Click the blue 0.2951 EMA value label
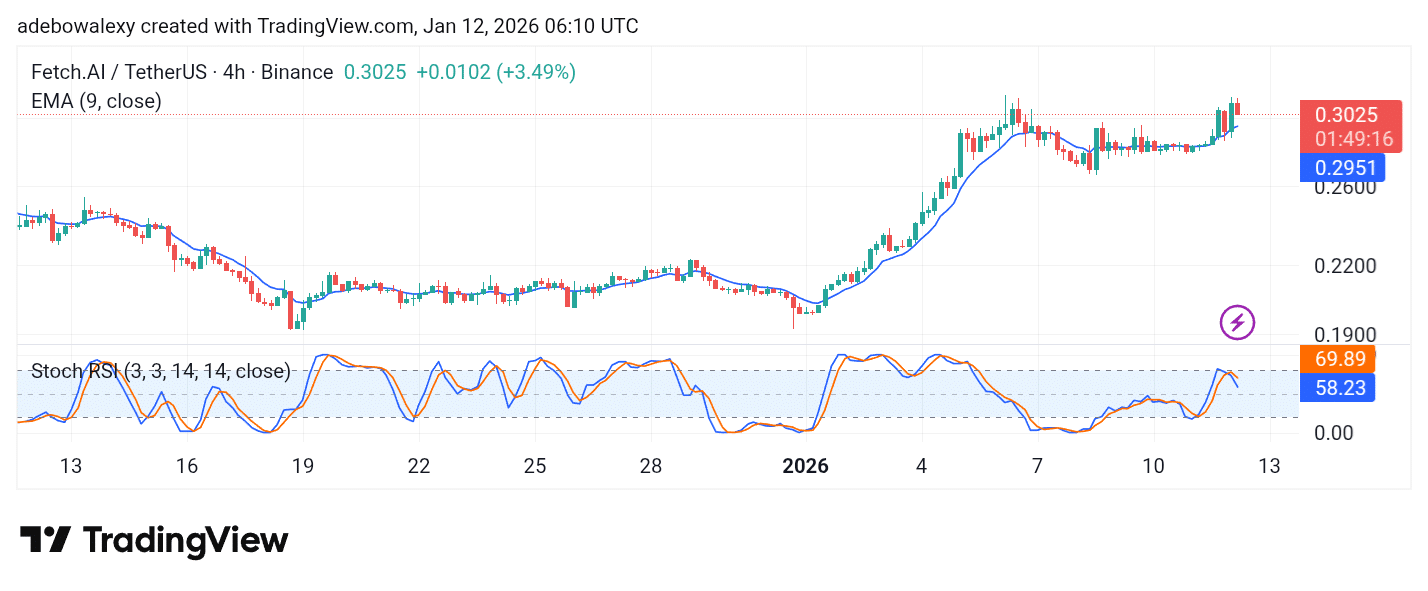Viewport: 1428px width, 591px height. (x=1341, y=168)
